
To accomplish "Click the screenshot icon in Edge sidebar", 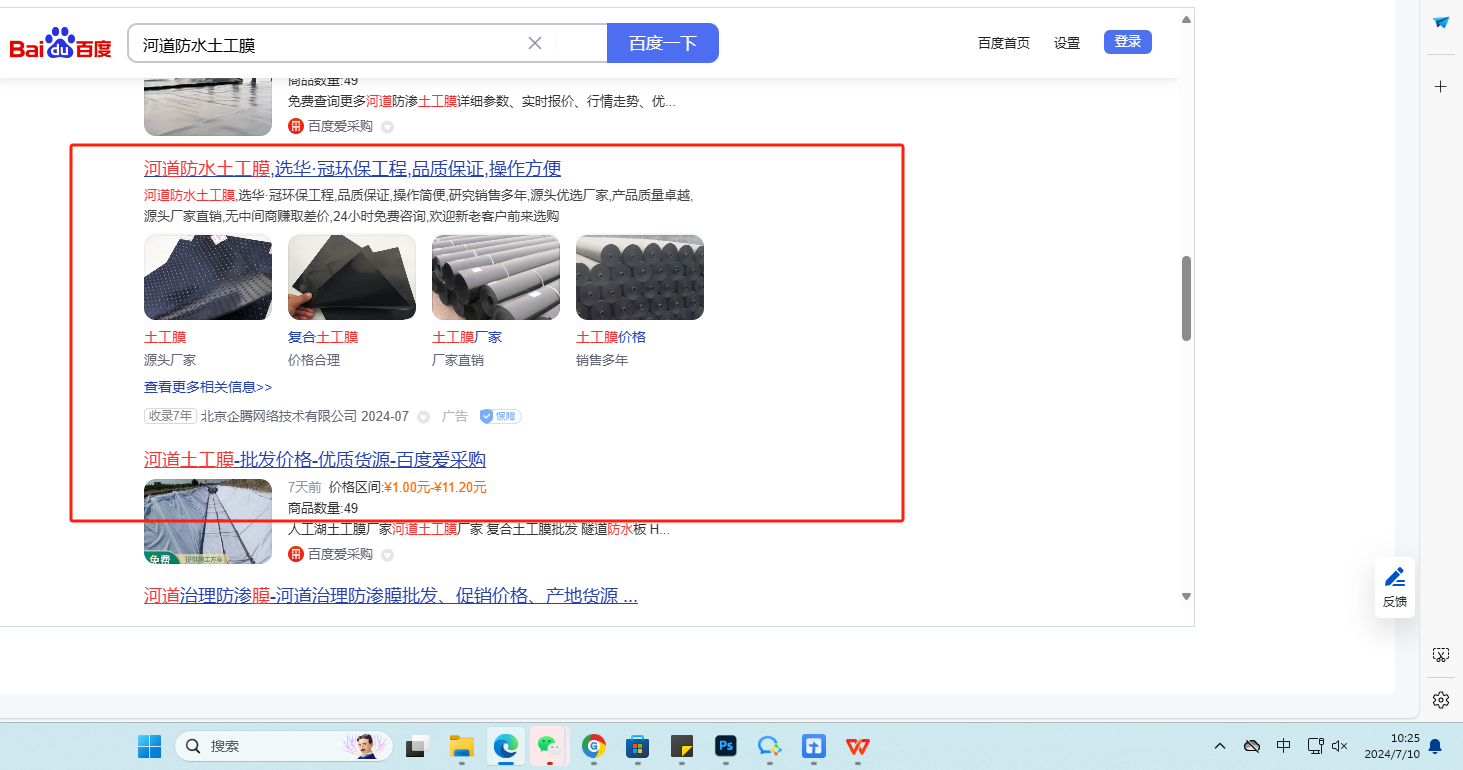I will [1441, 655].
